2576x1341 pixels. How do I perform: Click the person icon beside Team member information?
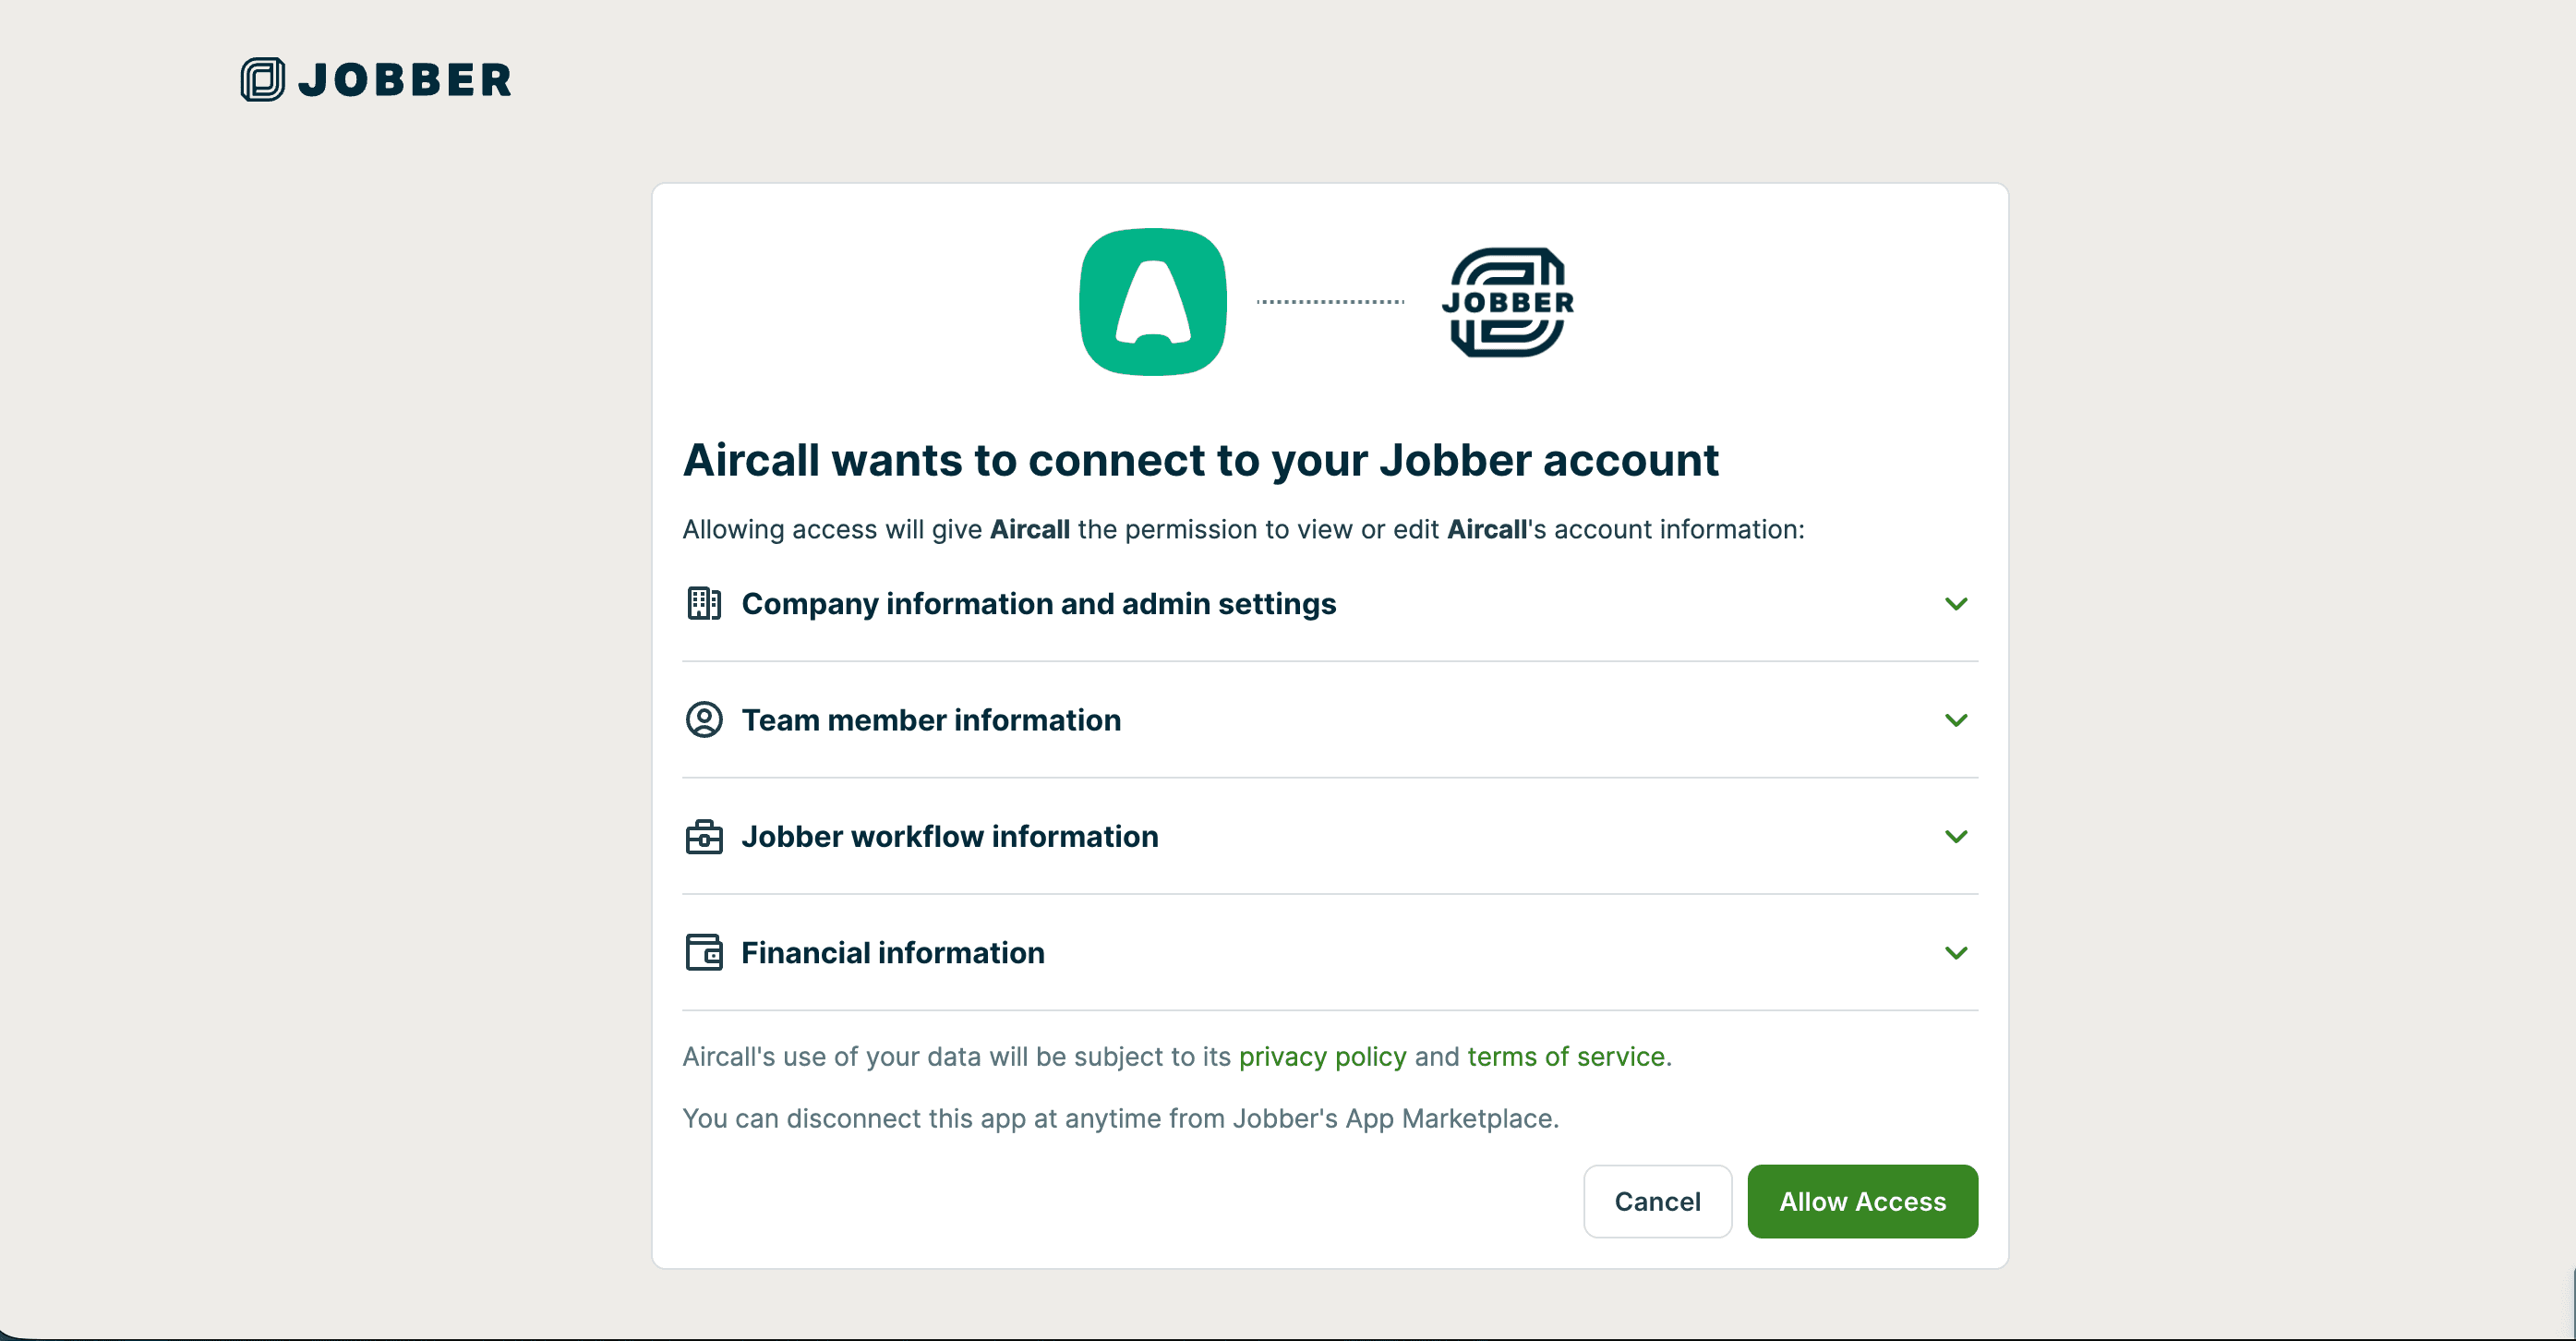704,720
